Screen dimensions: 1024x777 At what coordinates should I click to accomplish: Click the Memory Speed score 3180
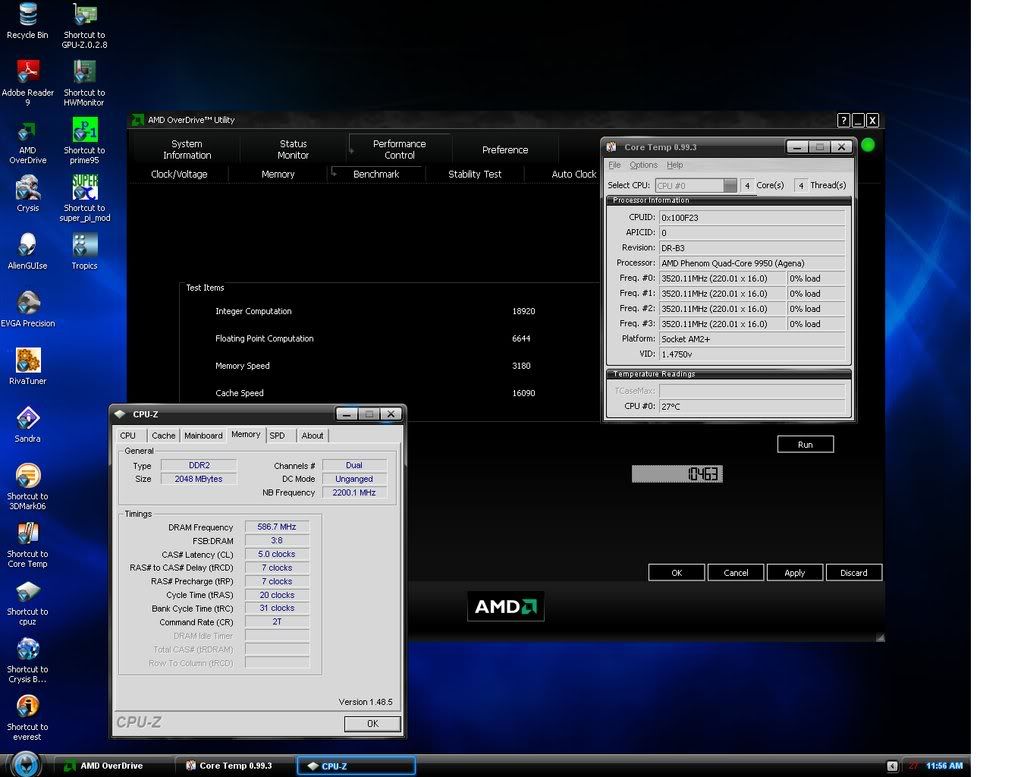(521, 366)
